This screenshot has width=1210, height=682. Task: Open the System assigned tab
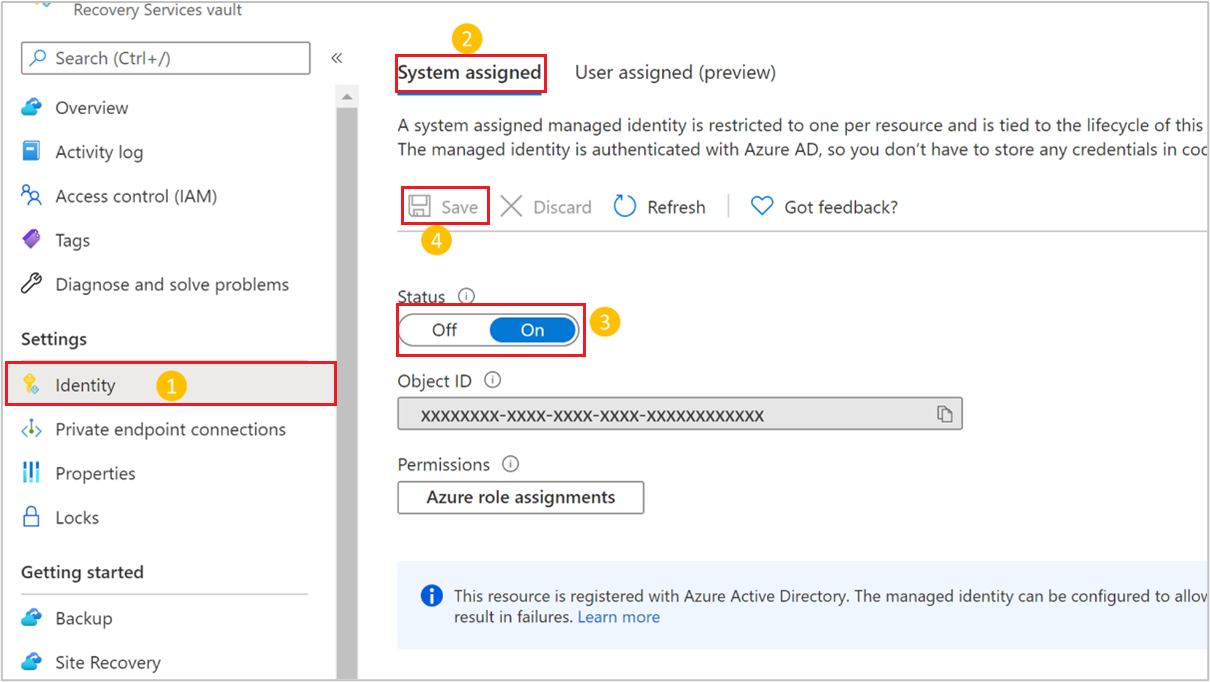(470, 72)
